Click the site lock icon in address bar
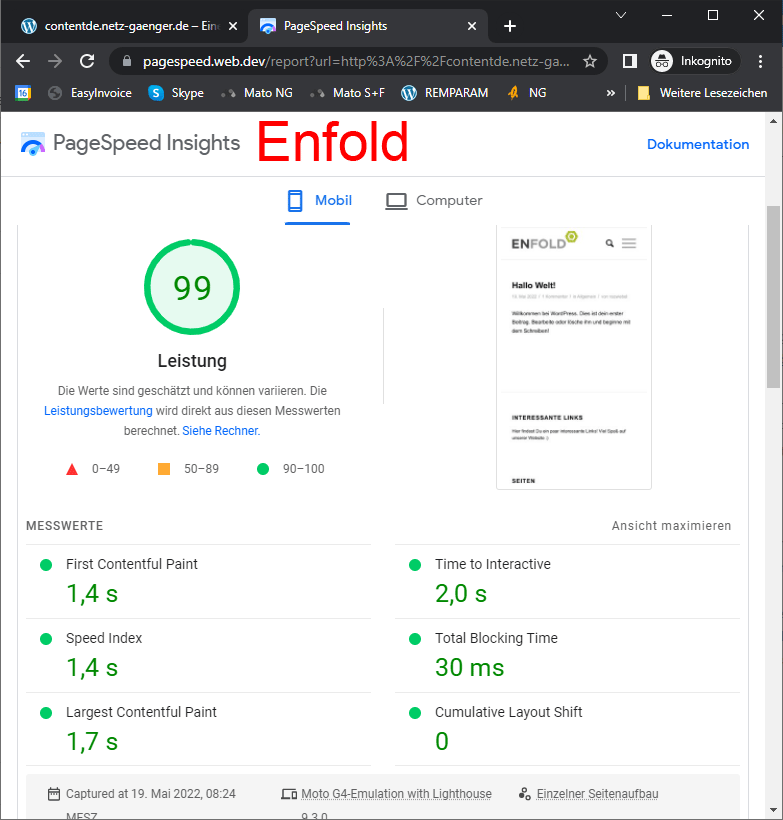This screenshot has width=783, height=820. [x=127, y=61]
